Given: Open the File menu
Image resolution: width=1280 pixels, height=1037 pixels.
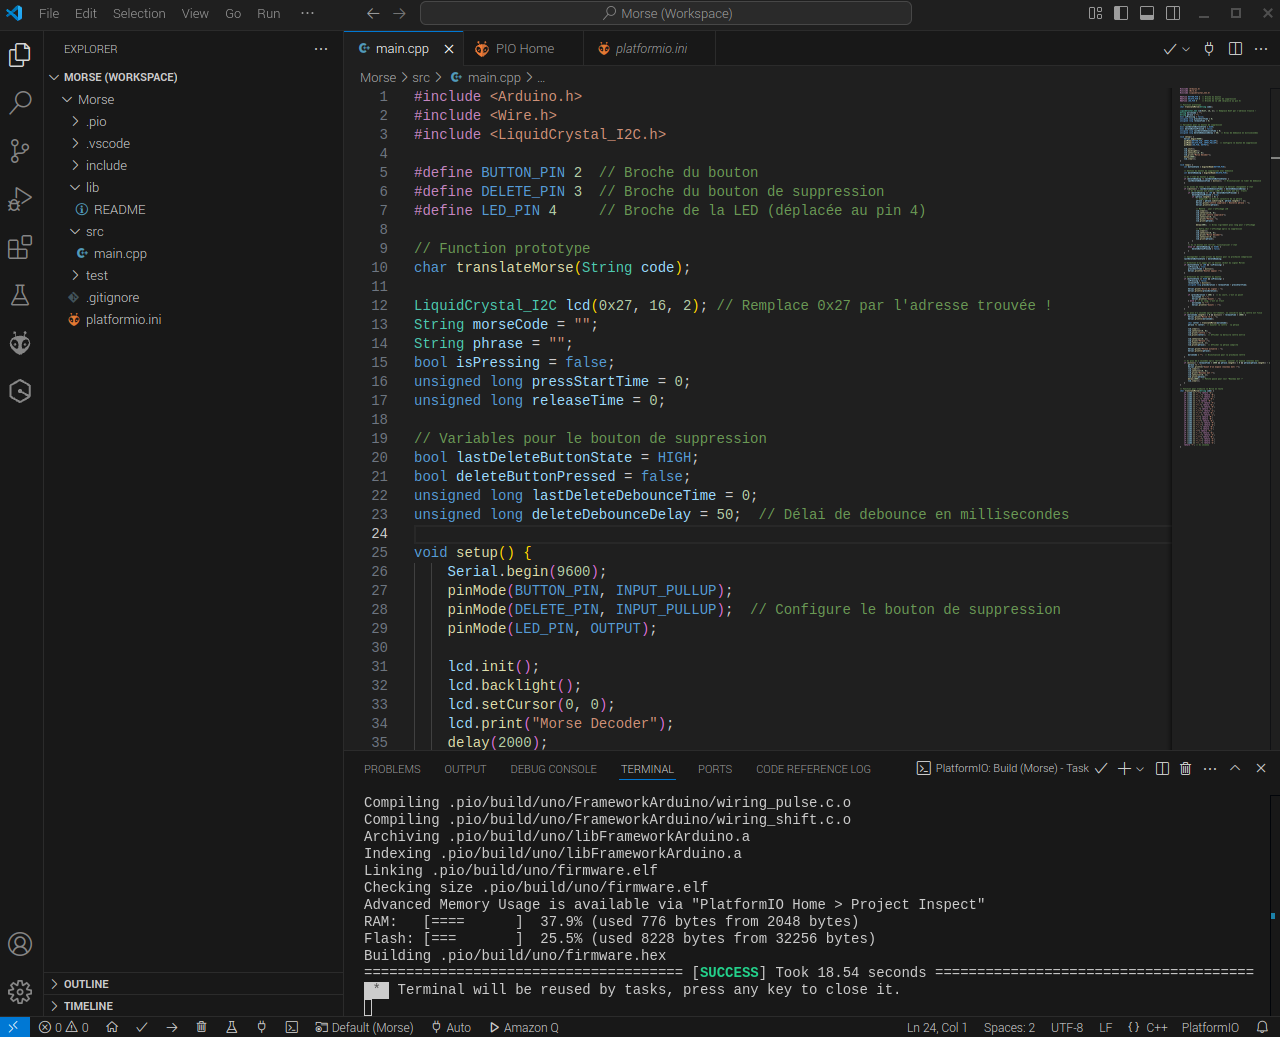Looking at the screenshot, I should click(49, 13).
